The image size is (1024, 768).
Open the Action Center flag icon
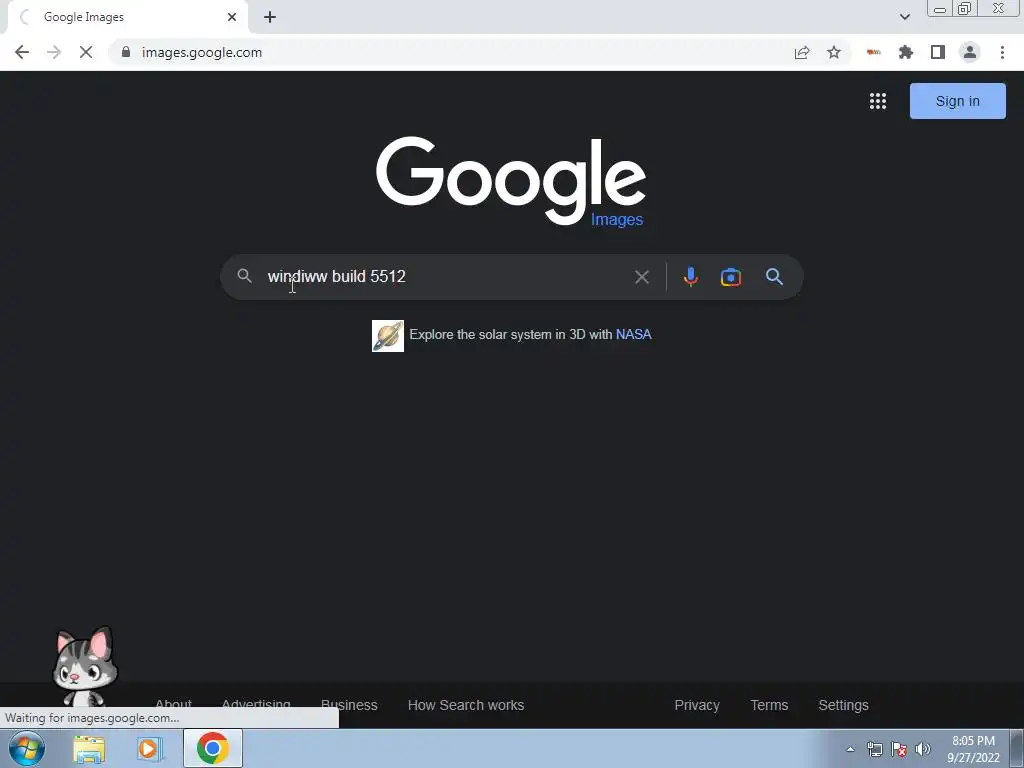(899, 749)
